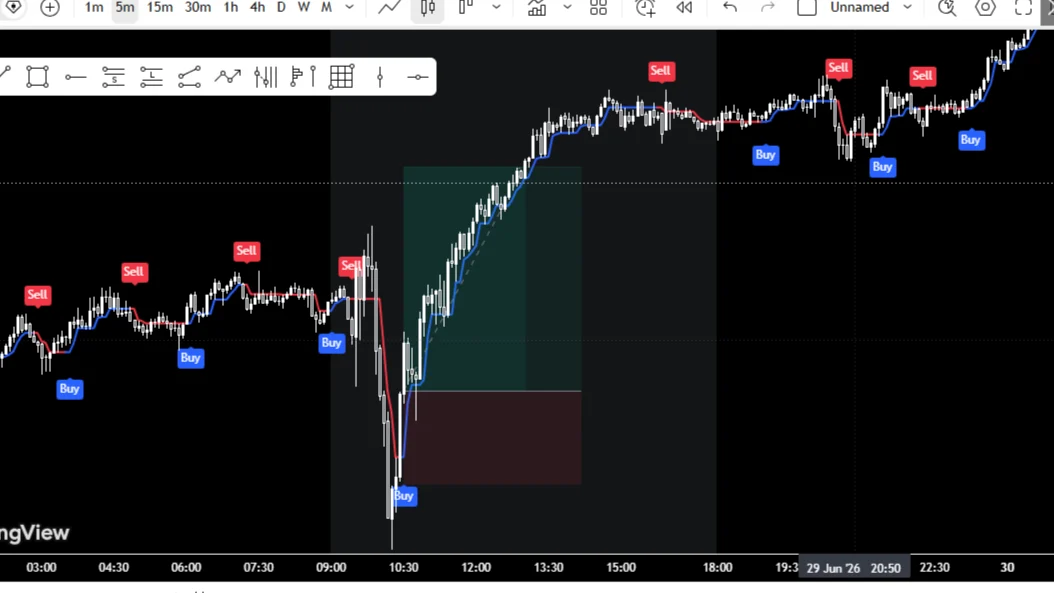Viewport: 1054px width, 593px height.
Task: Click the red stop-loss zone of long position
Action: pyautogui.click(x=492, y=437)
